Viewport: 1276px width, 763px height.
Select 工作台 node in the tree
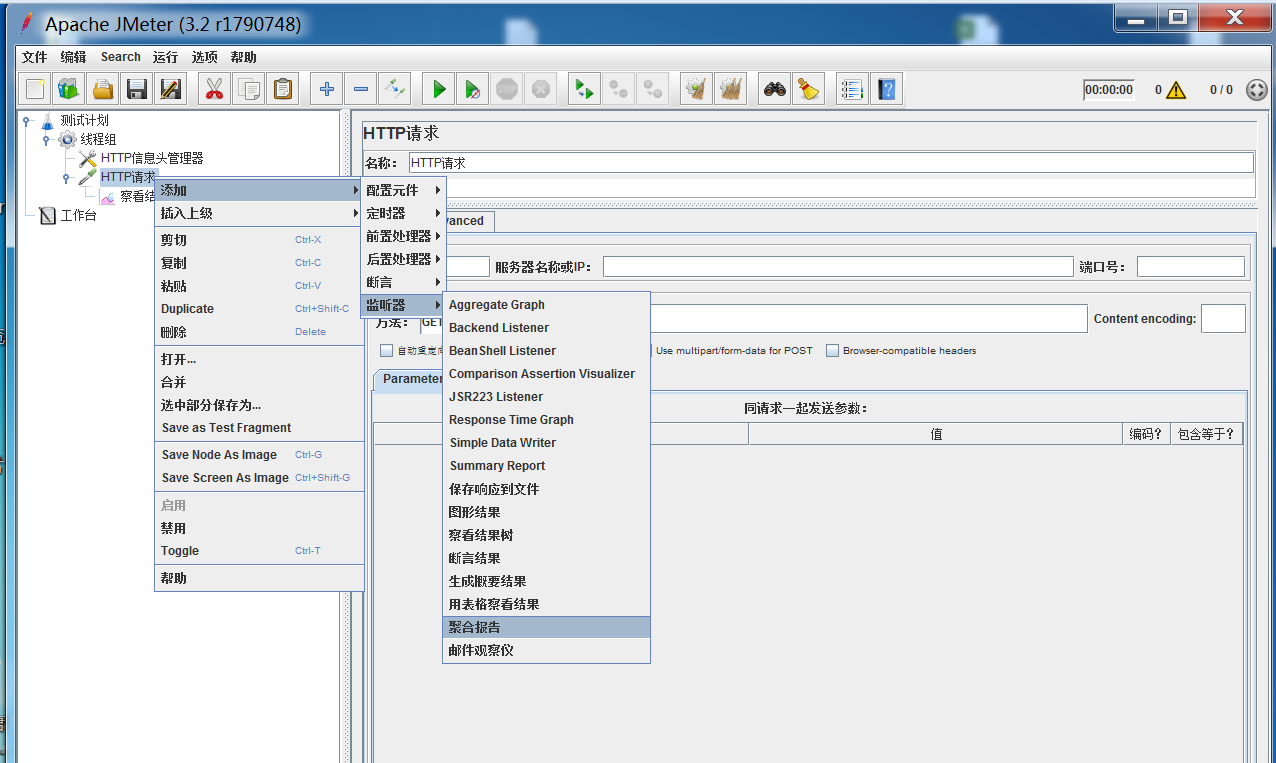78,215
